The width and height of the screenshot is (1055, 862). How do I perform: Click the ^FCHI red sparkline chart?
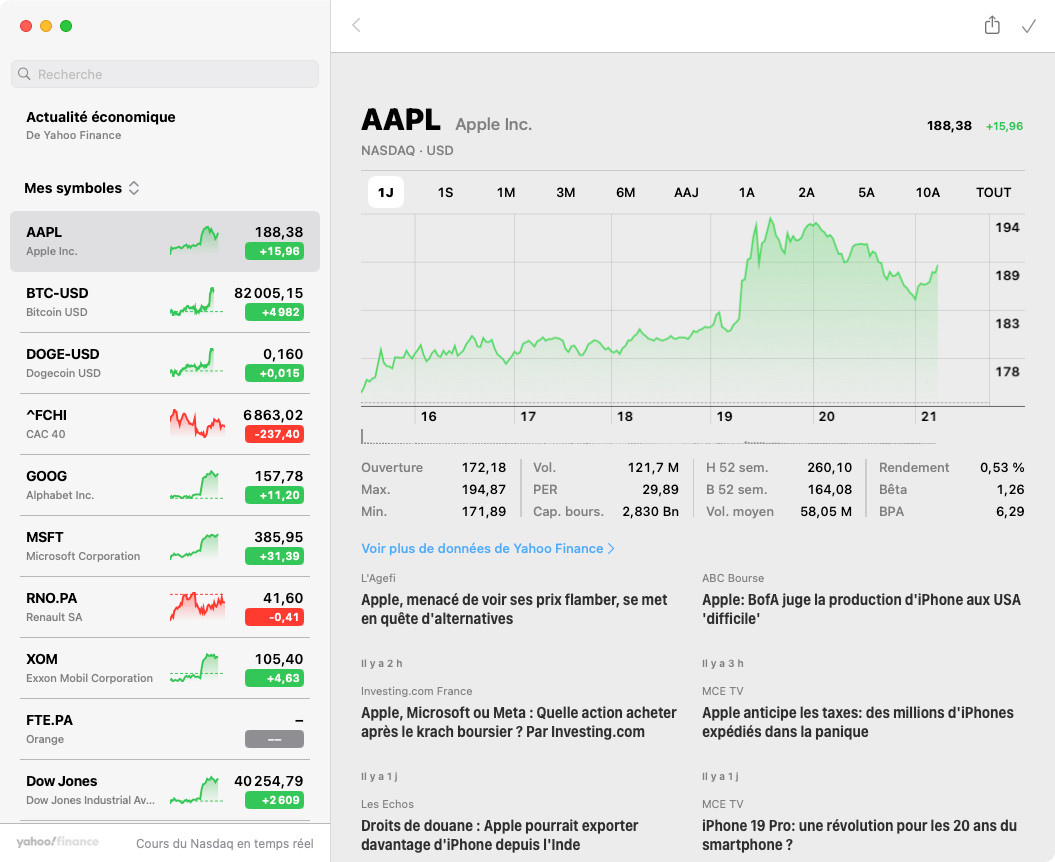pos(197,423)
